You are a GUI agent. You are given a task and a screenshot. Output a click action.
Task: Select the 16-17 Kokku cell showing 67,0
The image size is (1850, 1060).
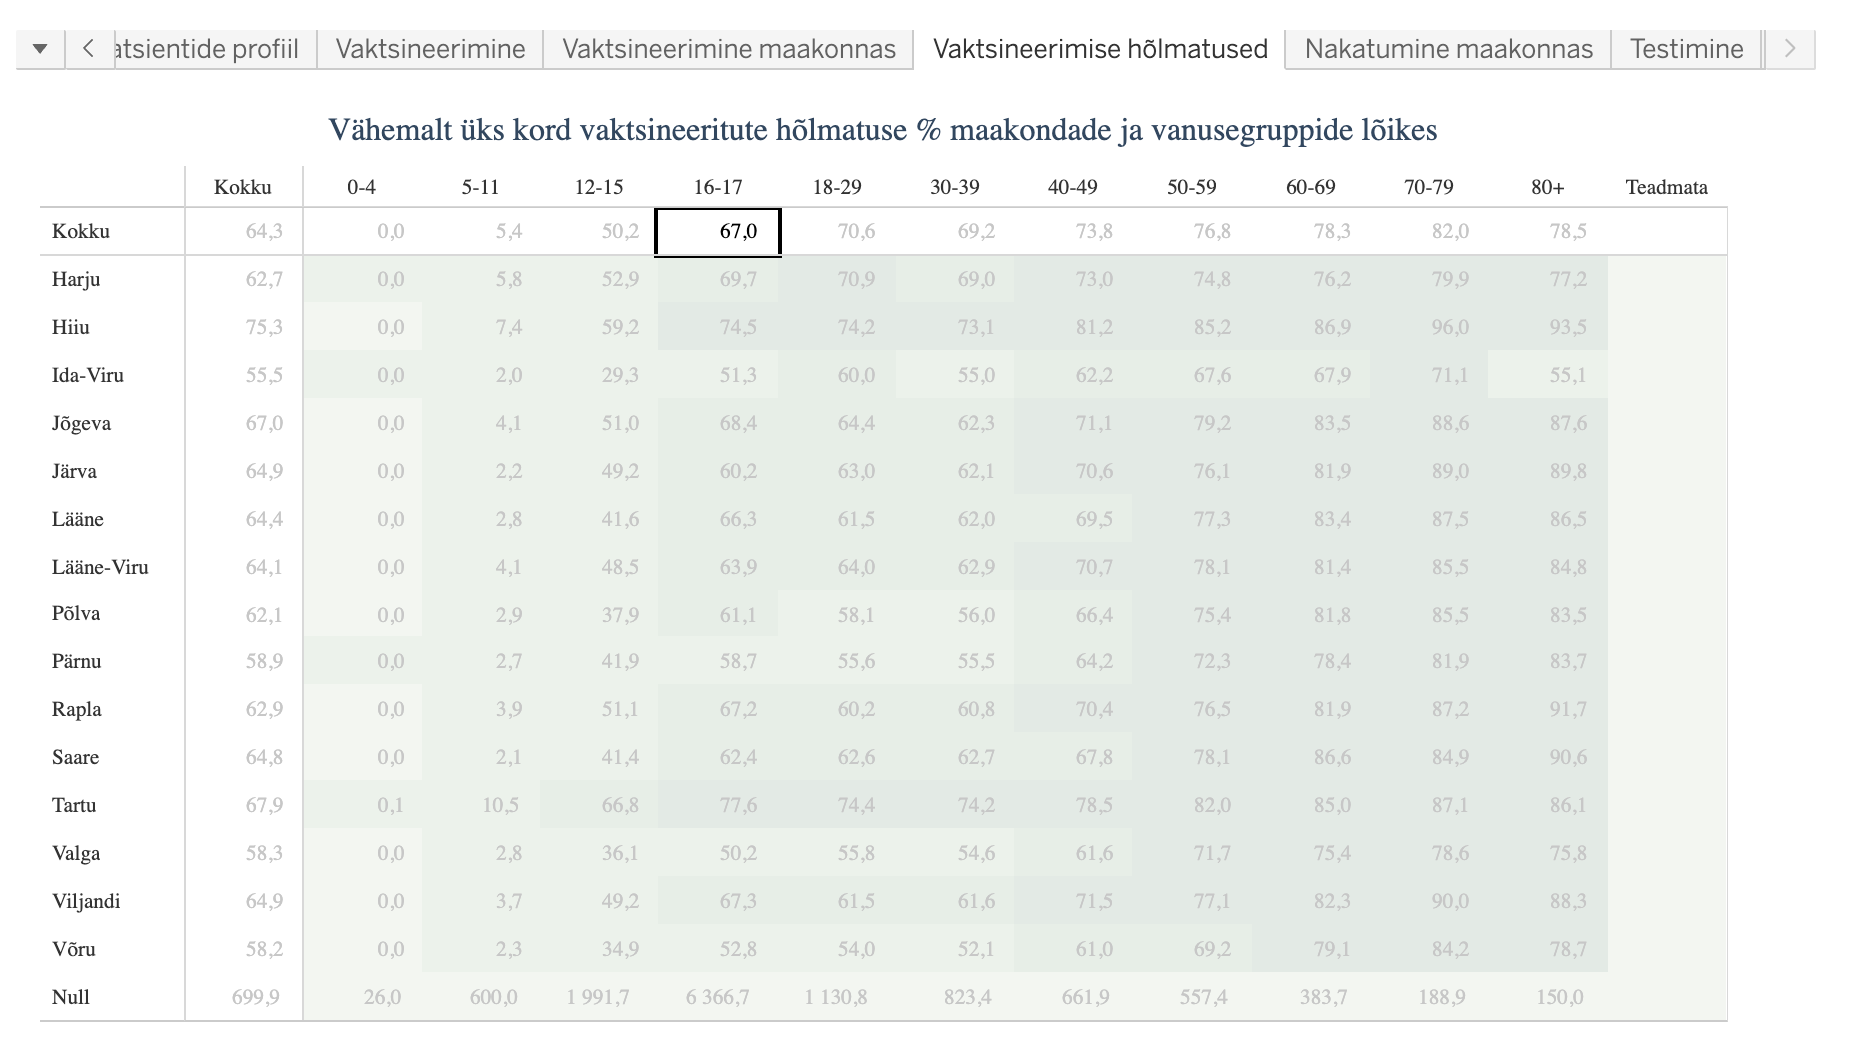click(x=718, y=231)
